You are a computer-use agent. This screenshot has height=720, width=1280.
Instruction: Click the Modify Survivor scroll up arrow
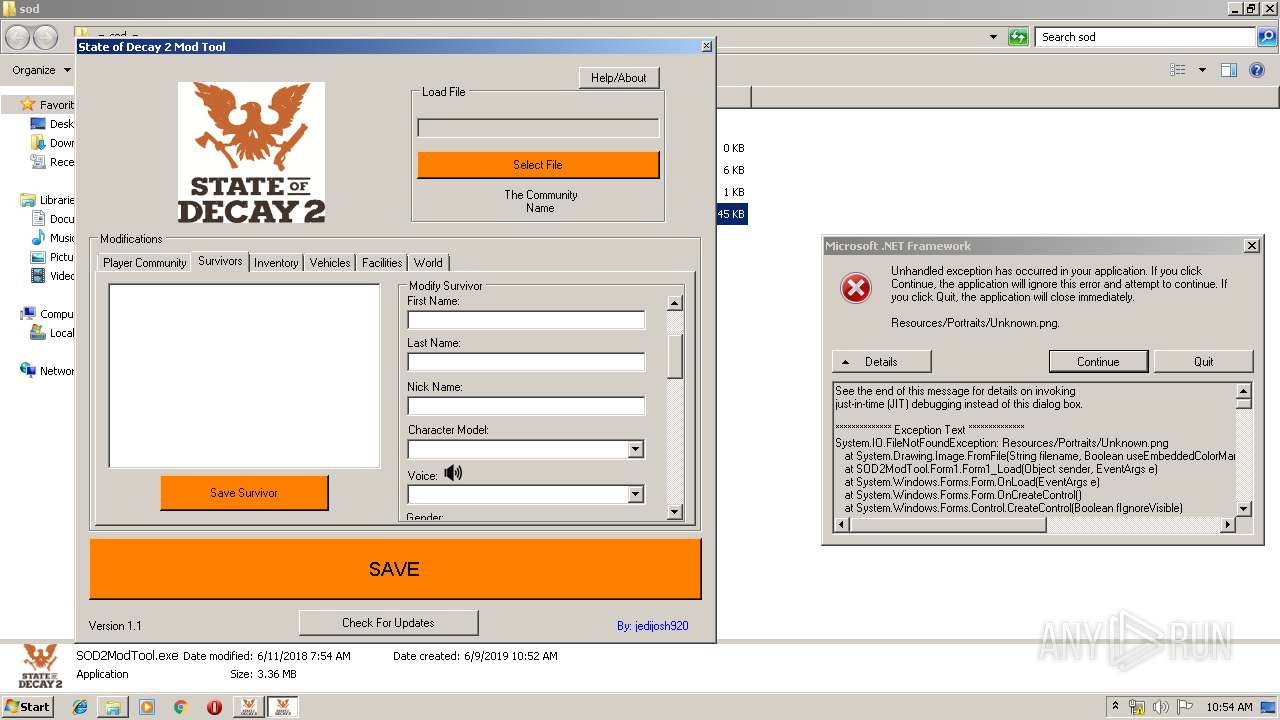(675, 303)
